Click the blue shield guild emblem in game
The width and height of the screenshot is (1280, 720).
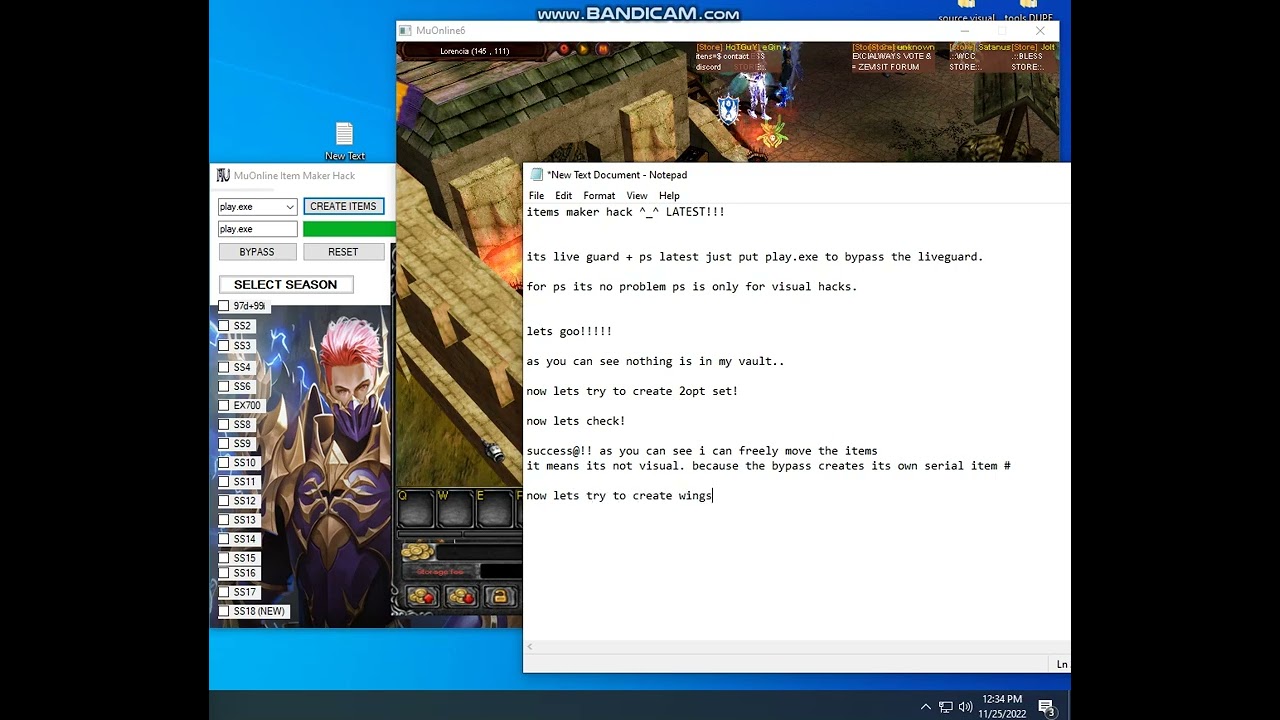[728, 110]
